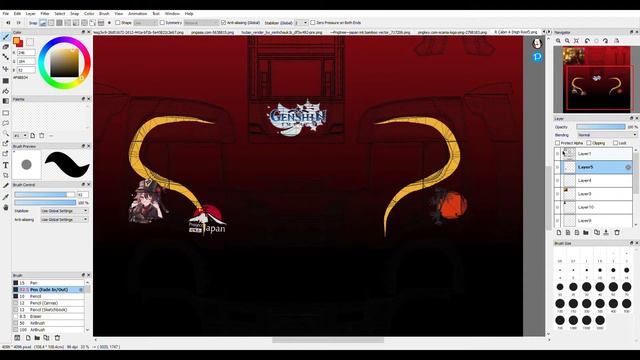Fit canvas to window in Navigator
This screenshot has width=640, height=360.
[x=576, y=41]
